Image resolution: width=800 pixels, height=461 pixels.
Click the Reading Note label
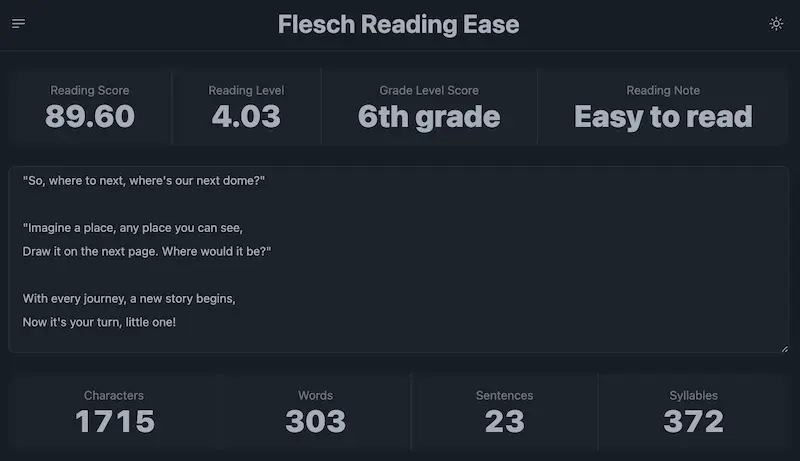[663, 90]
